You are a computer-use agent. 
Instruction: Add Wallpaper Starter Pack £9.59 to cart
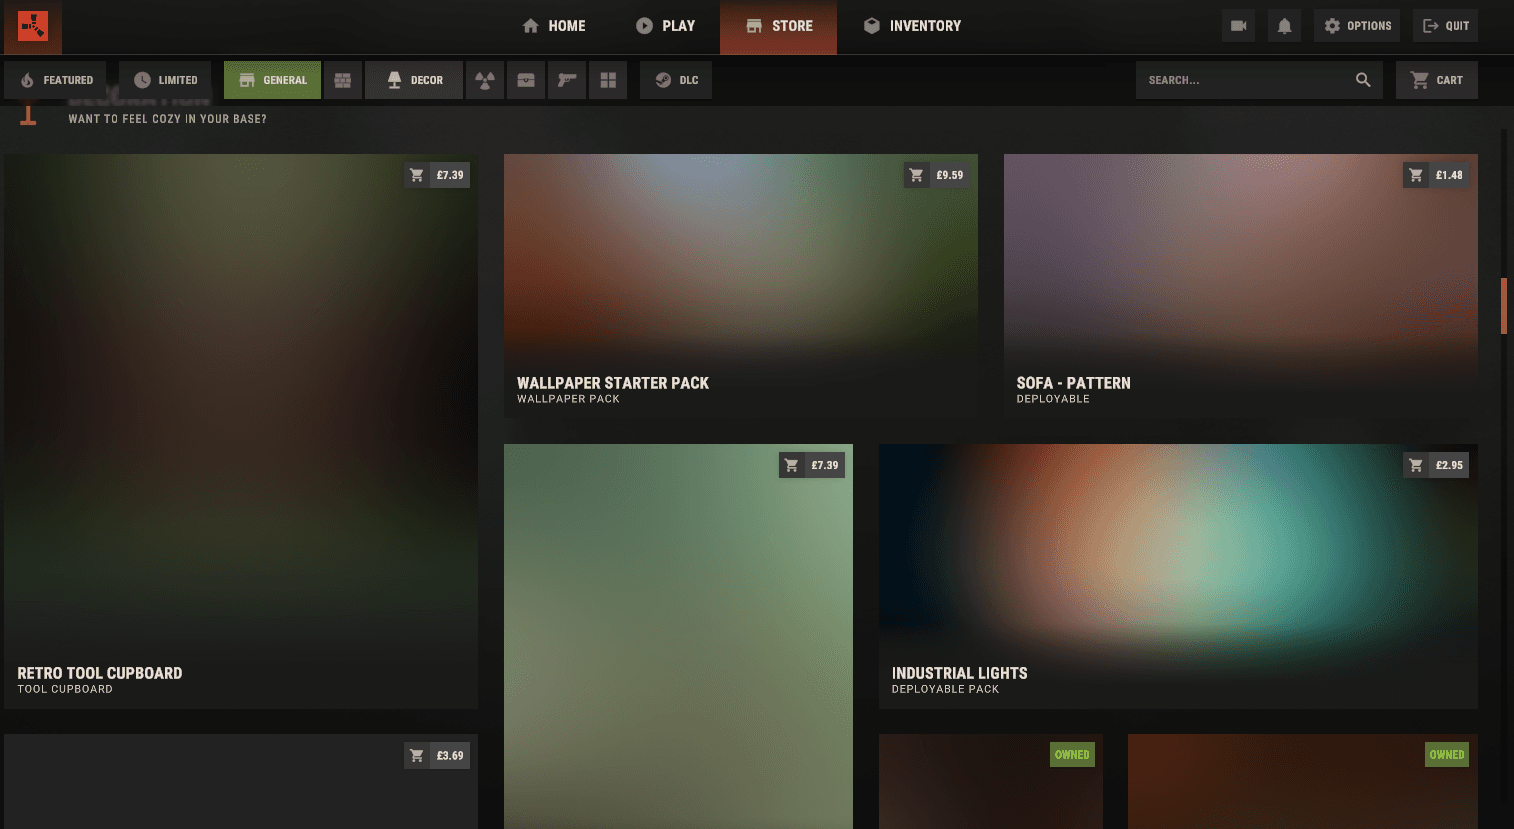937,175
